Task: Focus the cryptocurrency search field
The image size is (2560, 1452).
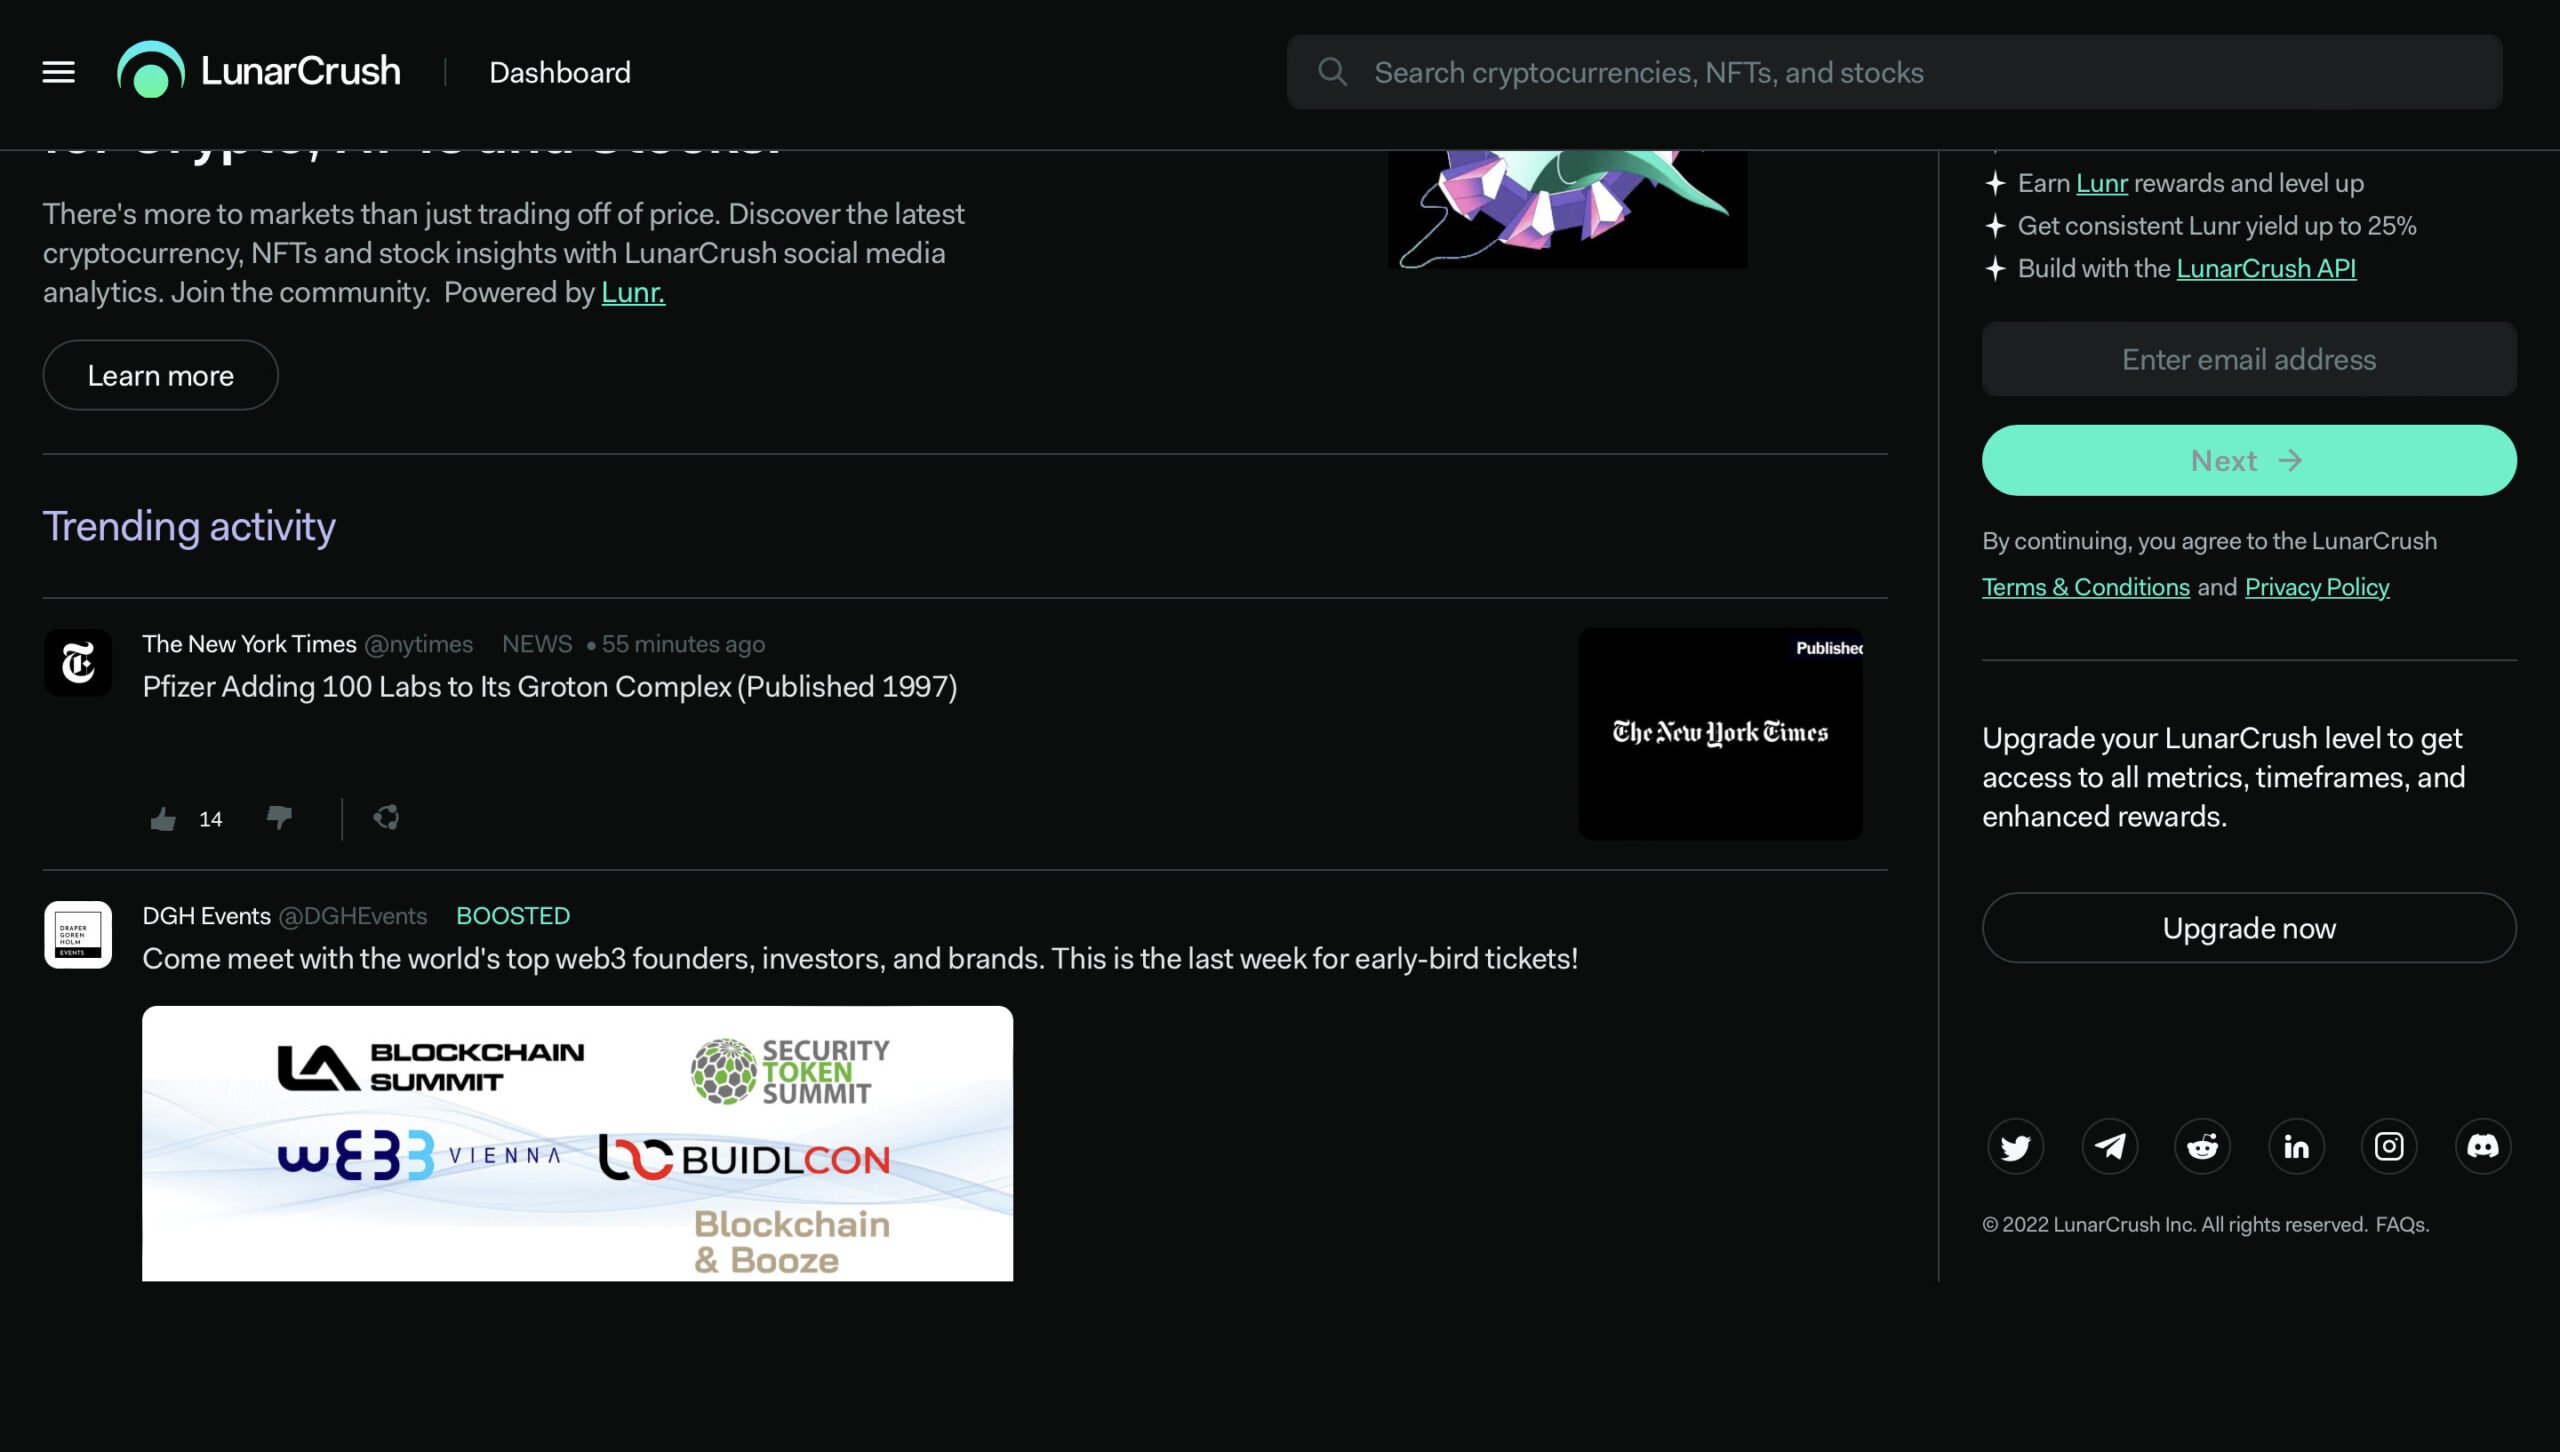Action: pos(1895,72)
